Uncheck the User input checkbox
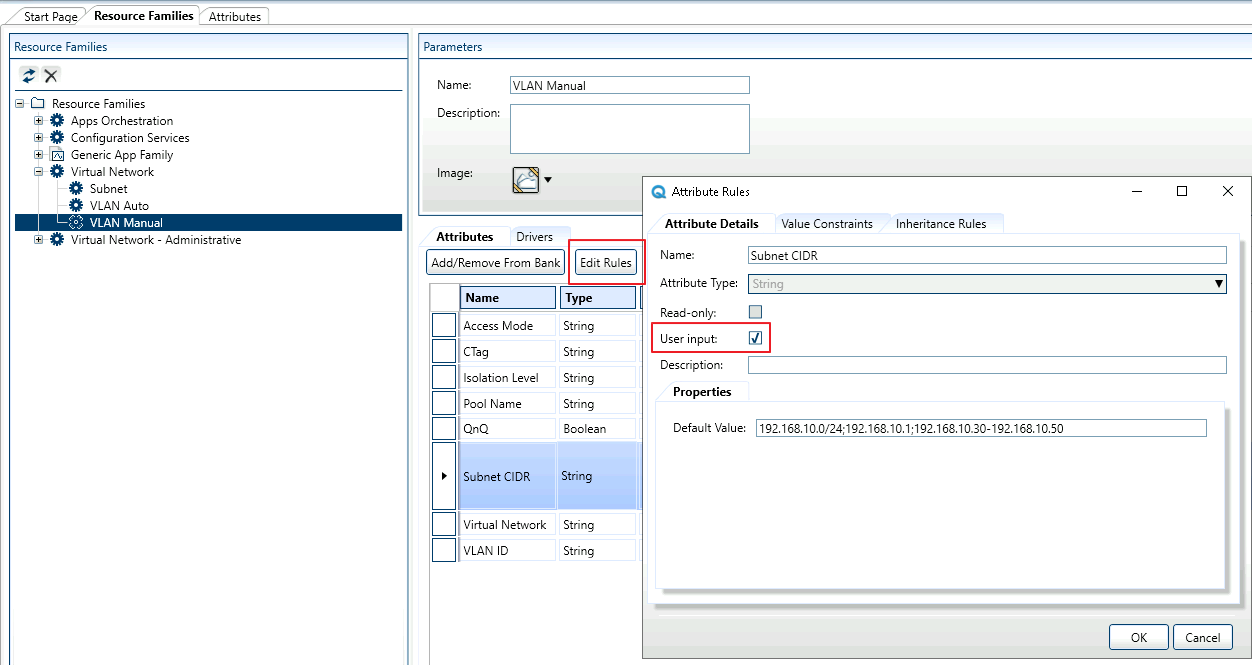 pyautogui.click(x=755, y=339)
